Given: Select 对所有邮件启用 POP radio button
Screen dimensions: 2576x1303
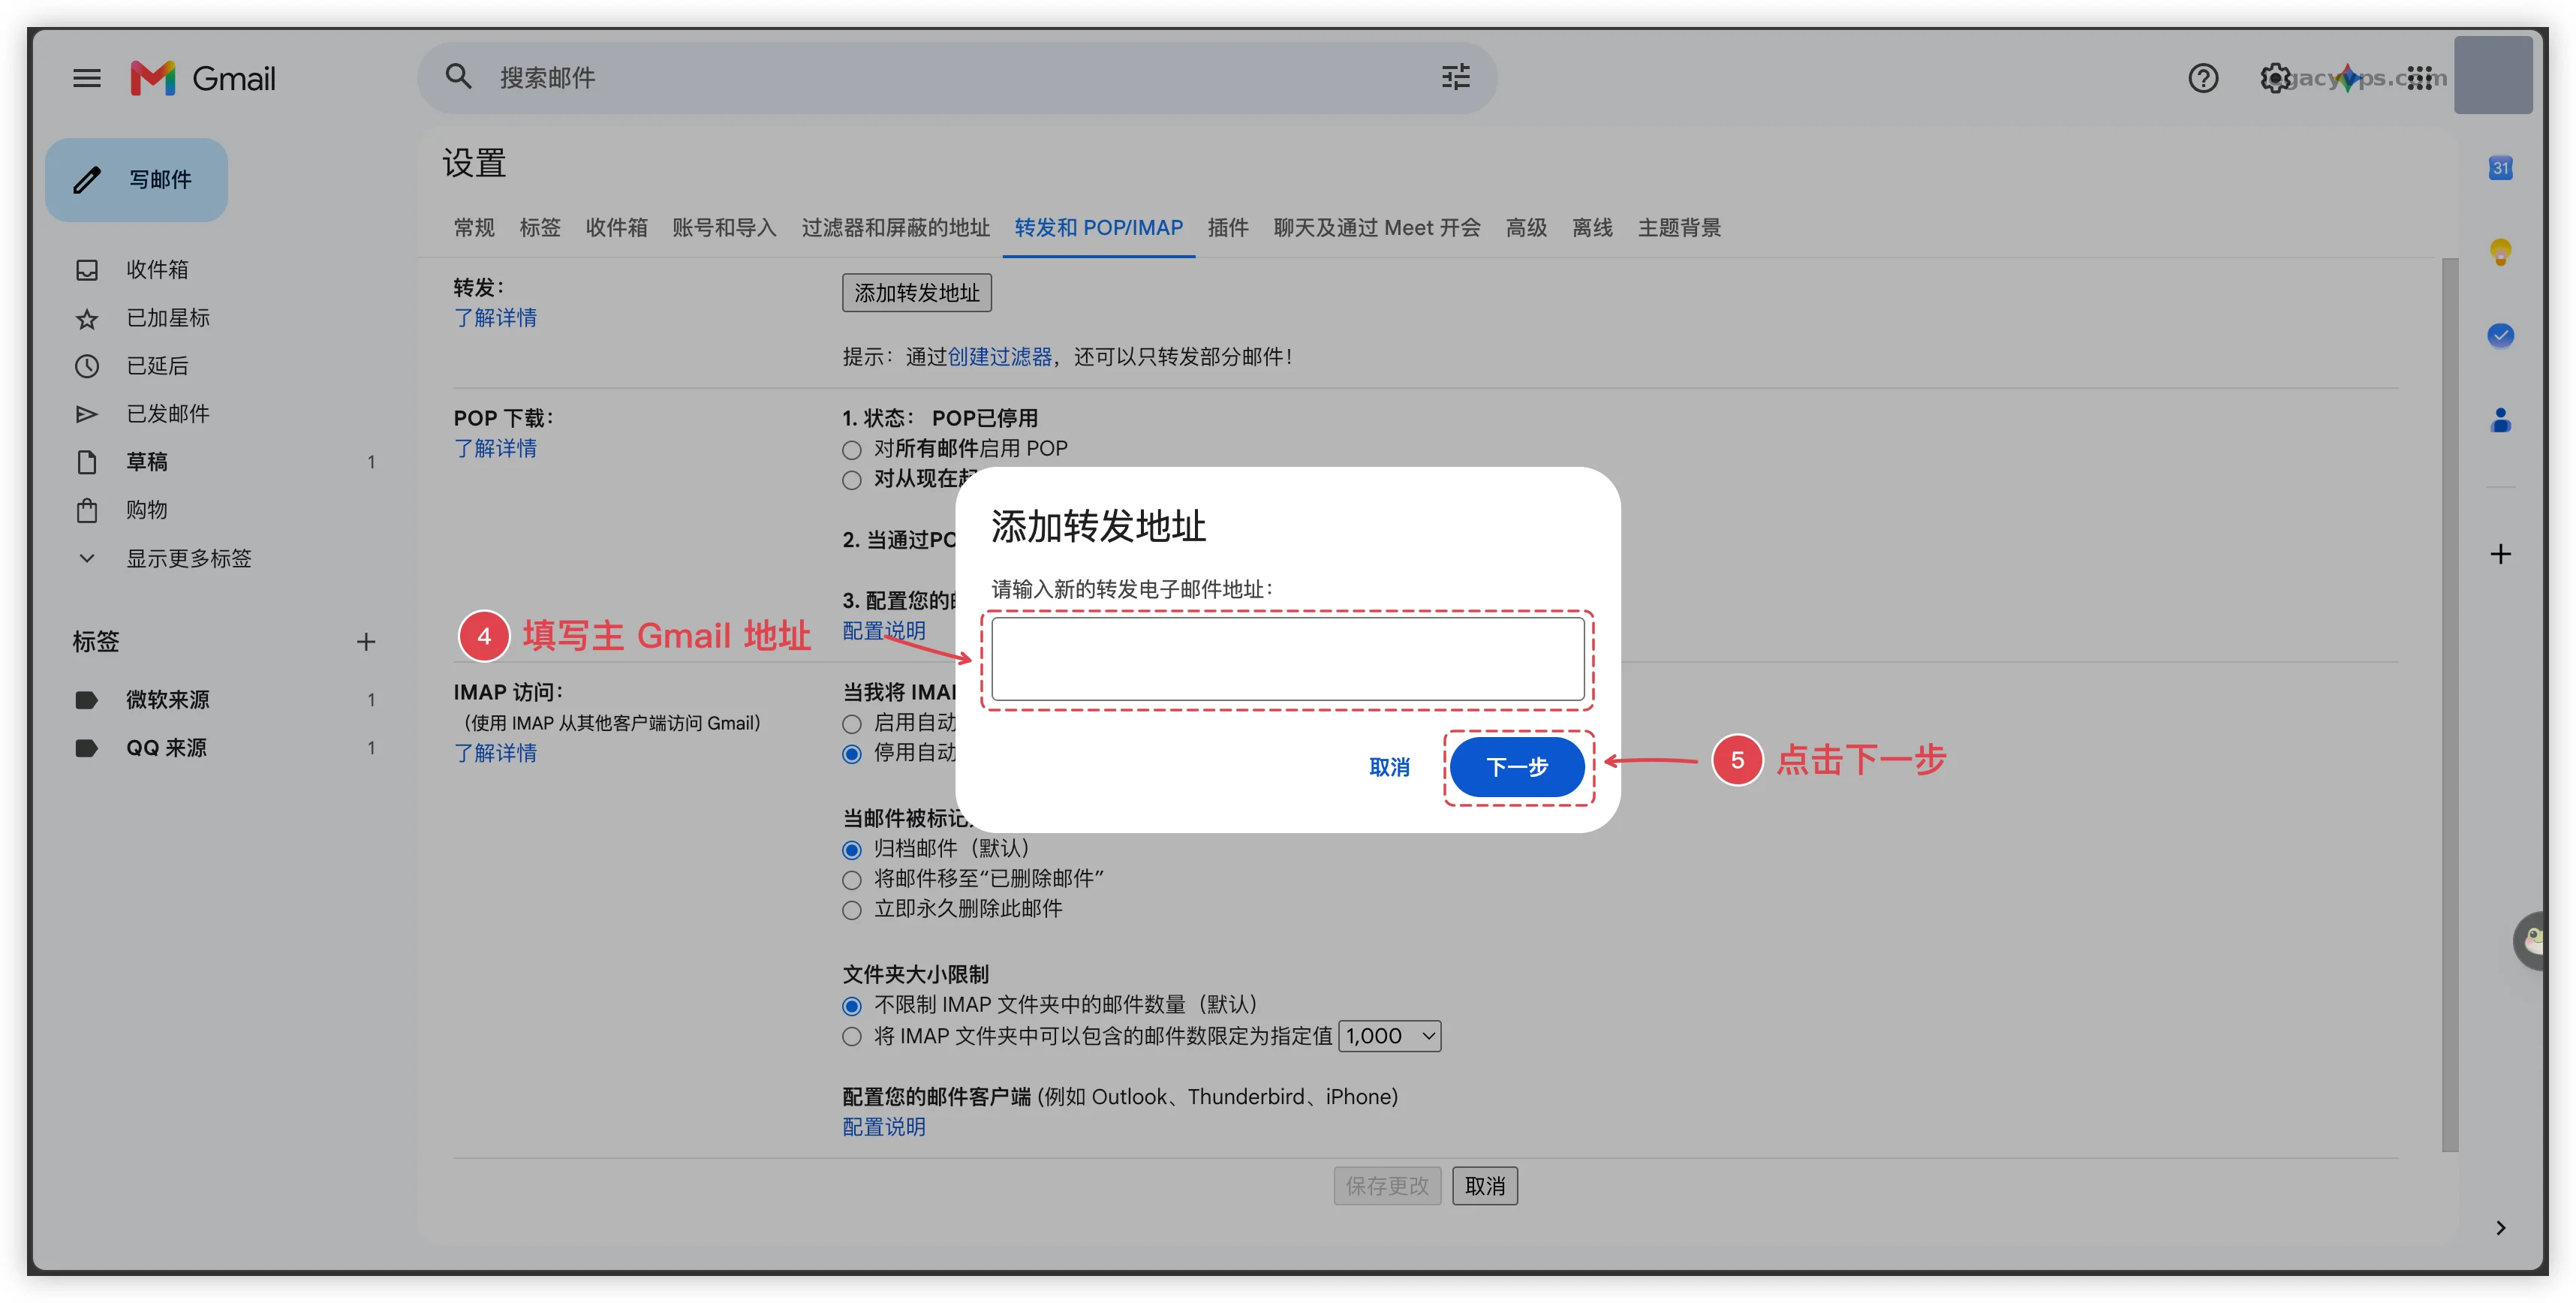Looking at the screenshot, I should 851,450.
